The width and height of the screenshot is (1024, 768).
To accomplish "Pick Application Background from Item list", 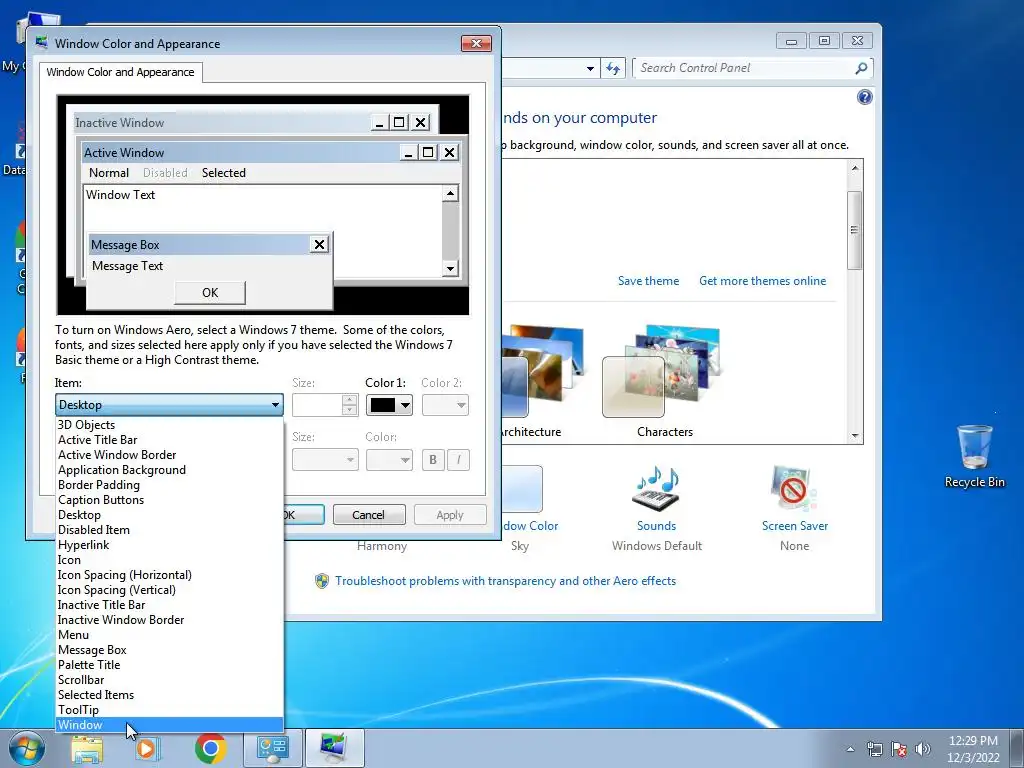I will (169, 470).
